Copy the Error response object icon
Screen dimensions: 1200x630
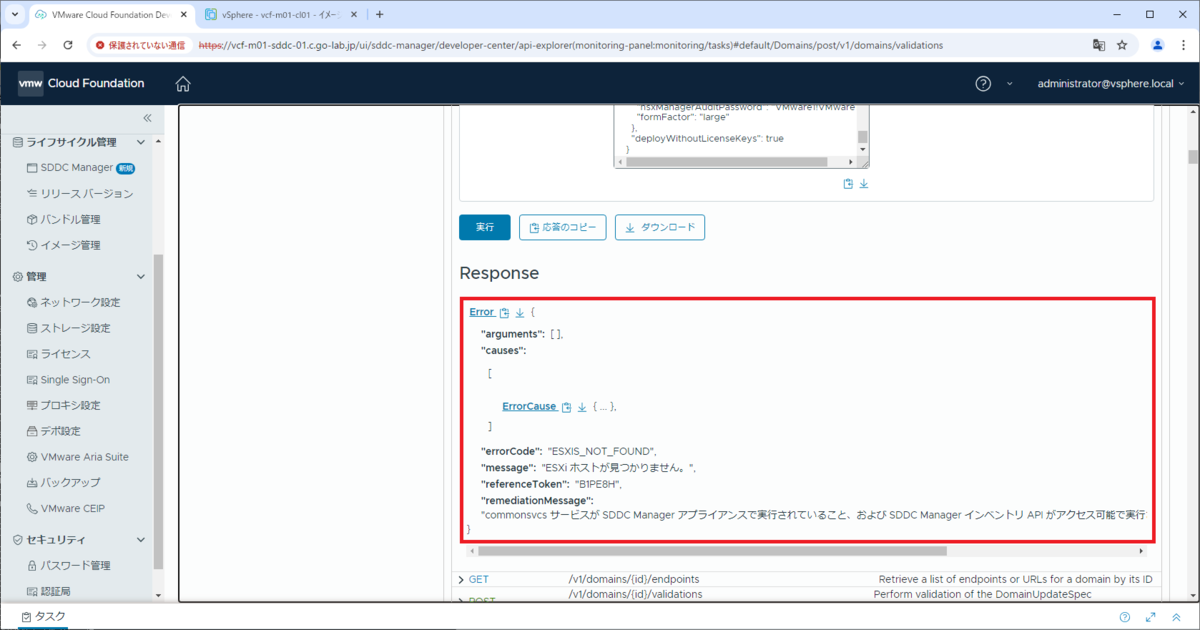pyautogui.click(x=504, y=313)
